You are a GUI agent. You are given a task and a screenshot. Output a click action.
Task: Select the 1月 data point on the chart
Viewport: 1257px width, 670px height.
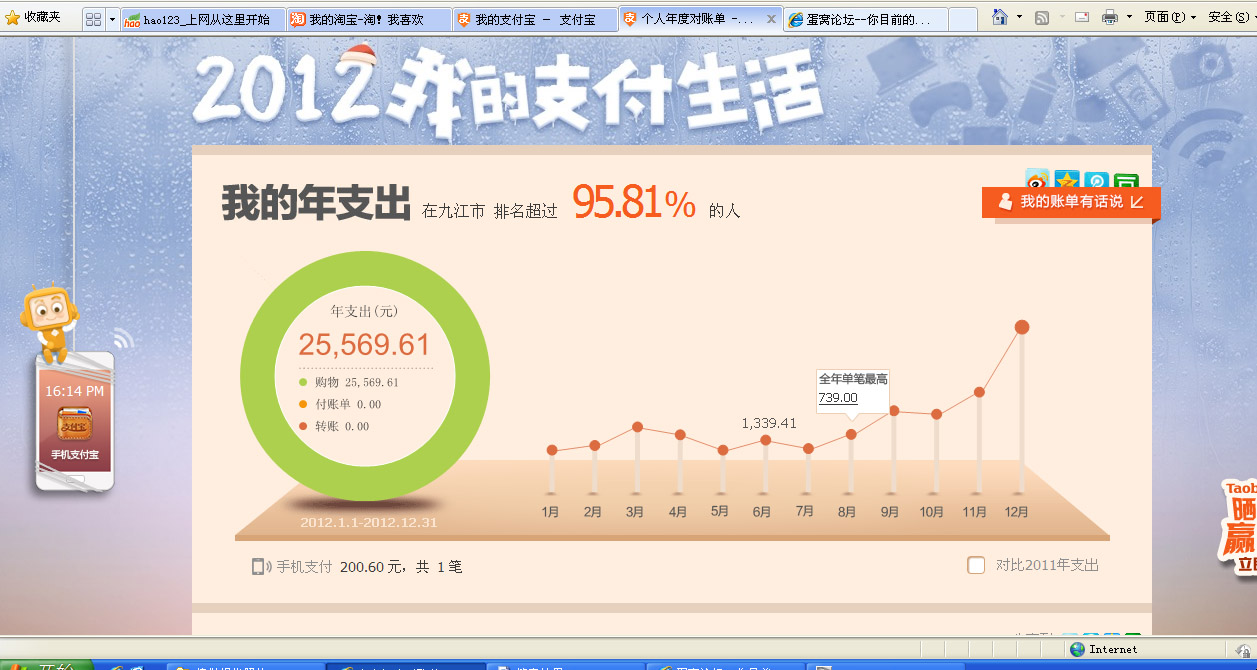click(x=551, y=450)
